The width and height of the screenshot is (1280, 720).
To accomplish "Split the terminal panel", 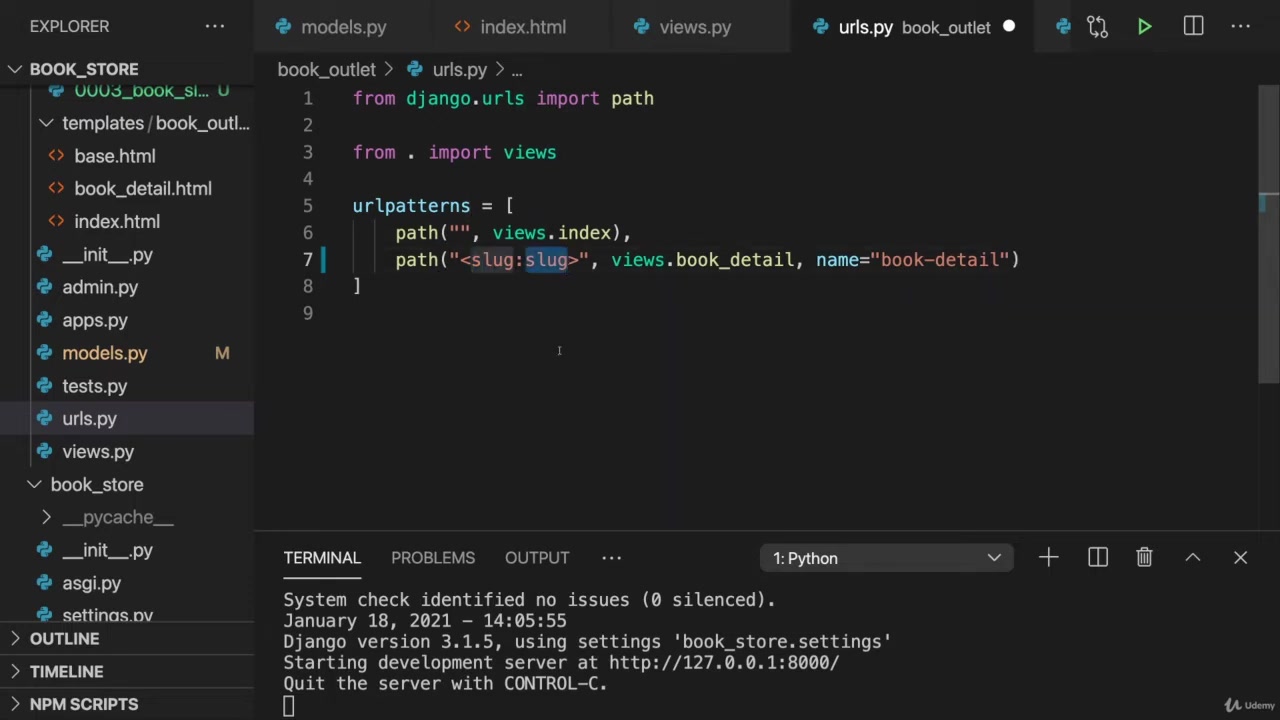I will click(1097, 558).
